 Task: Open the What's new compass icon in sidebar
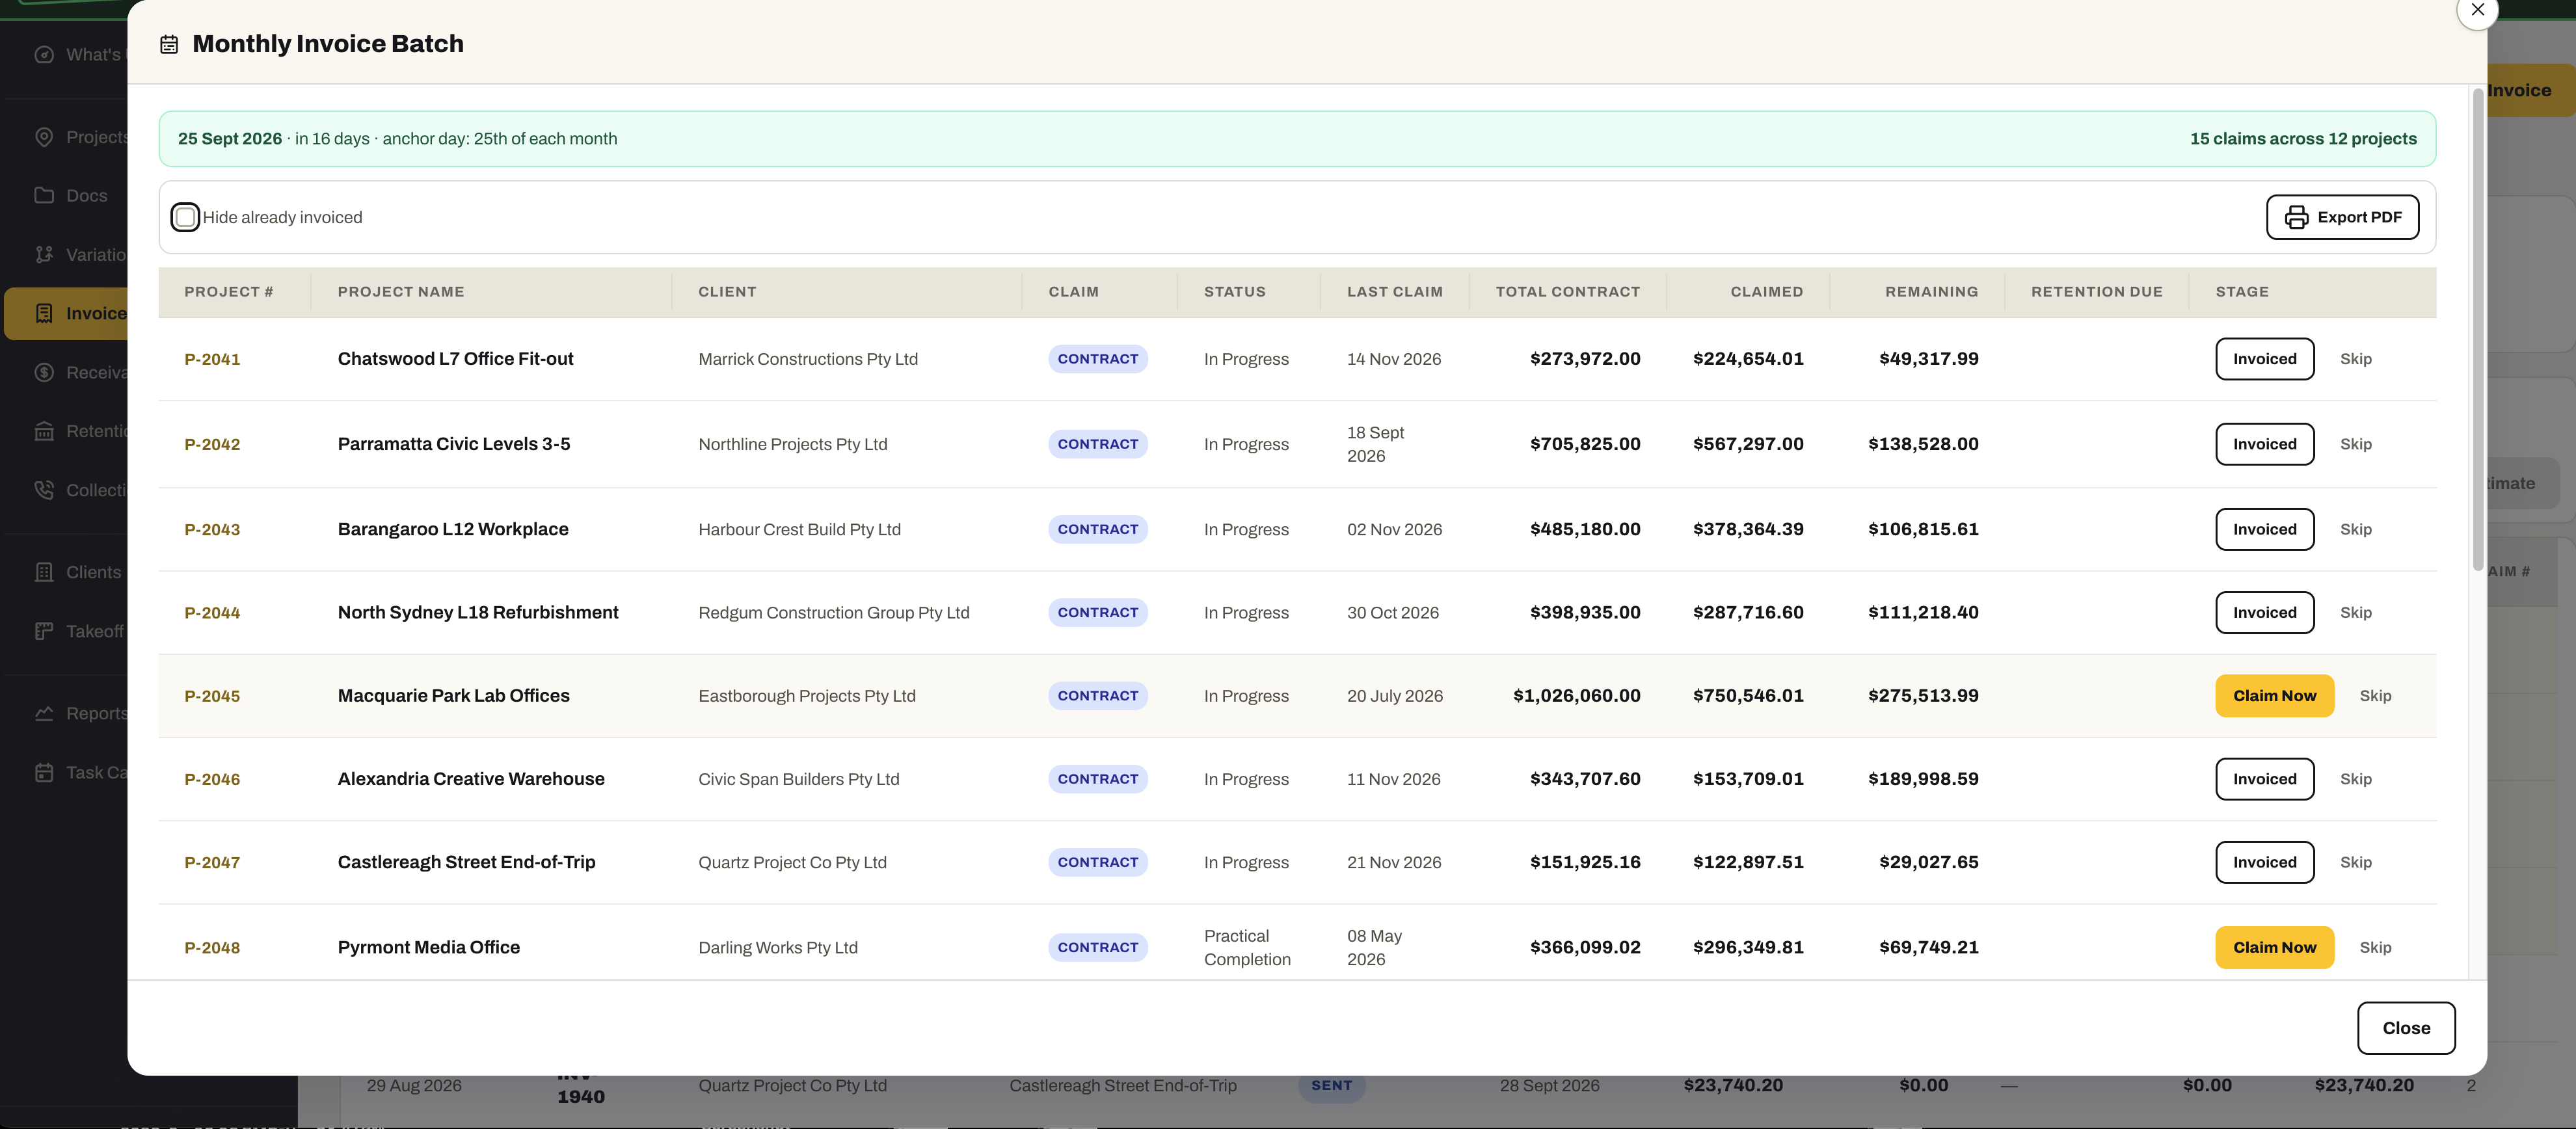click(x=44, y=54)
